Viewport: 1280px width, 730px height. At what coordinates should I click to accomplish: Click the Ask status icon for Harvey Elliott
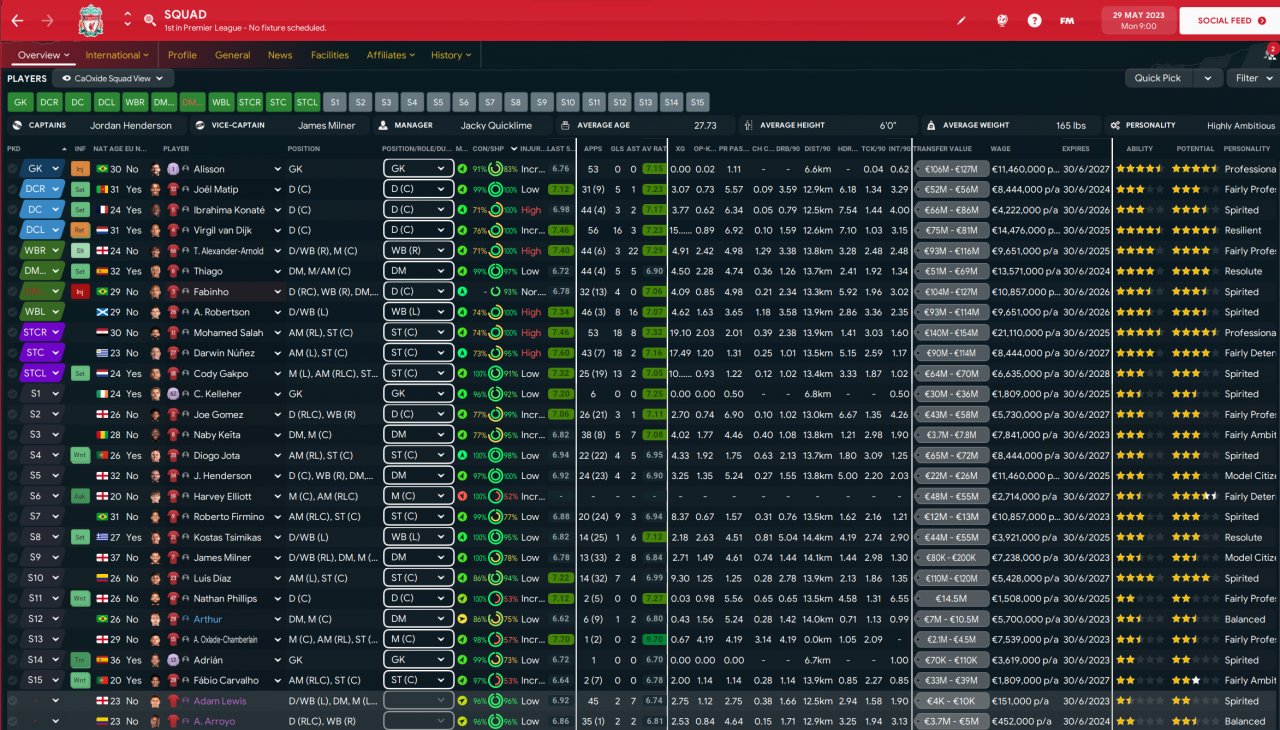tap(80, 496)
